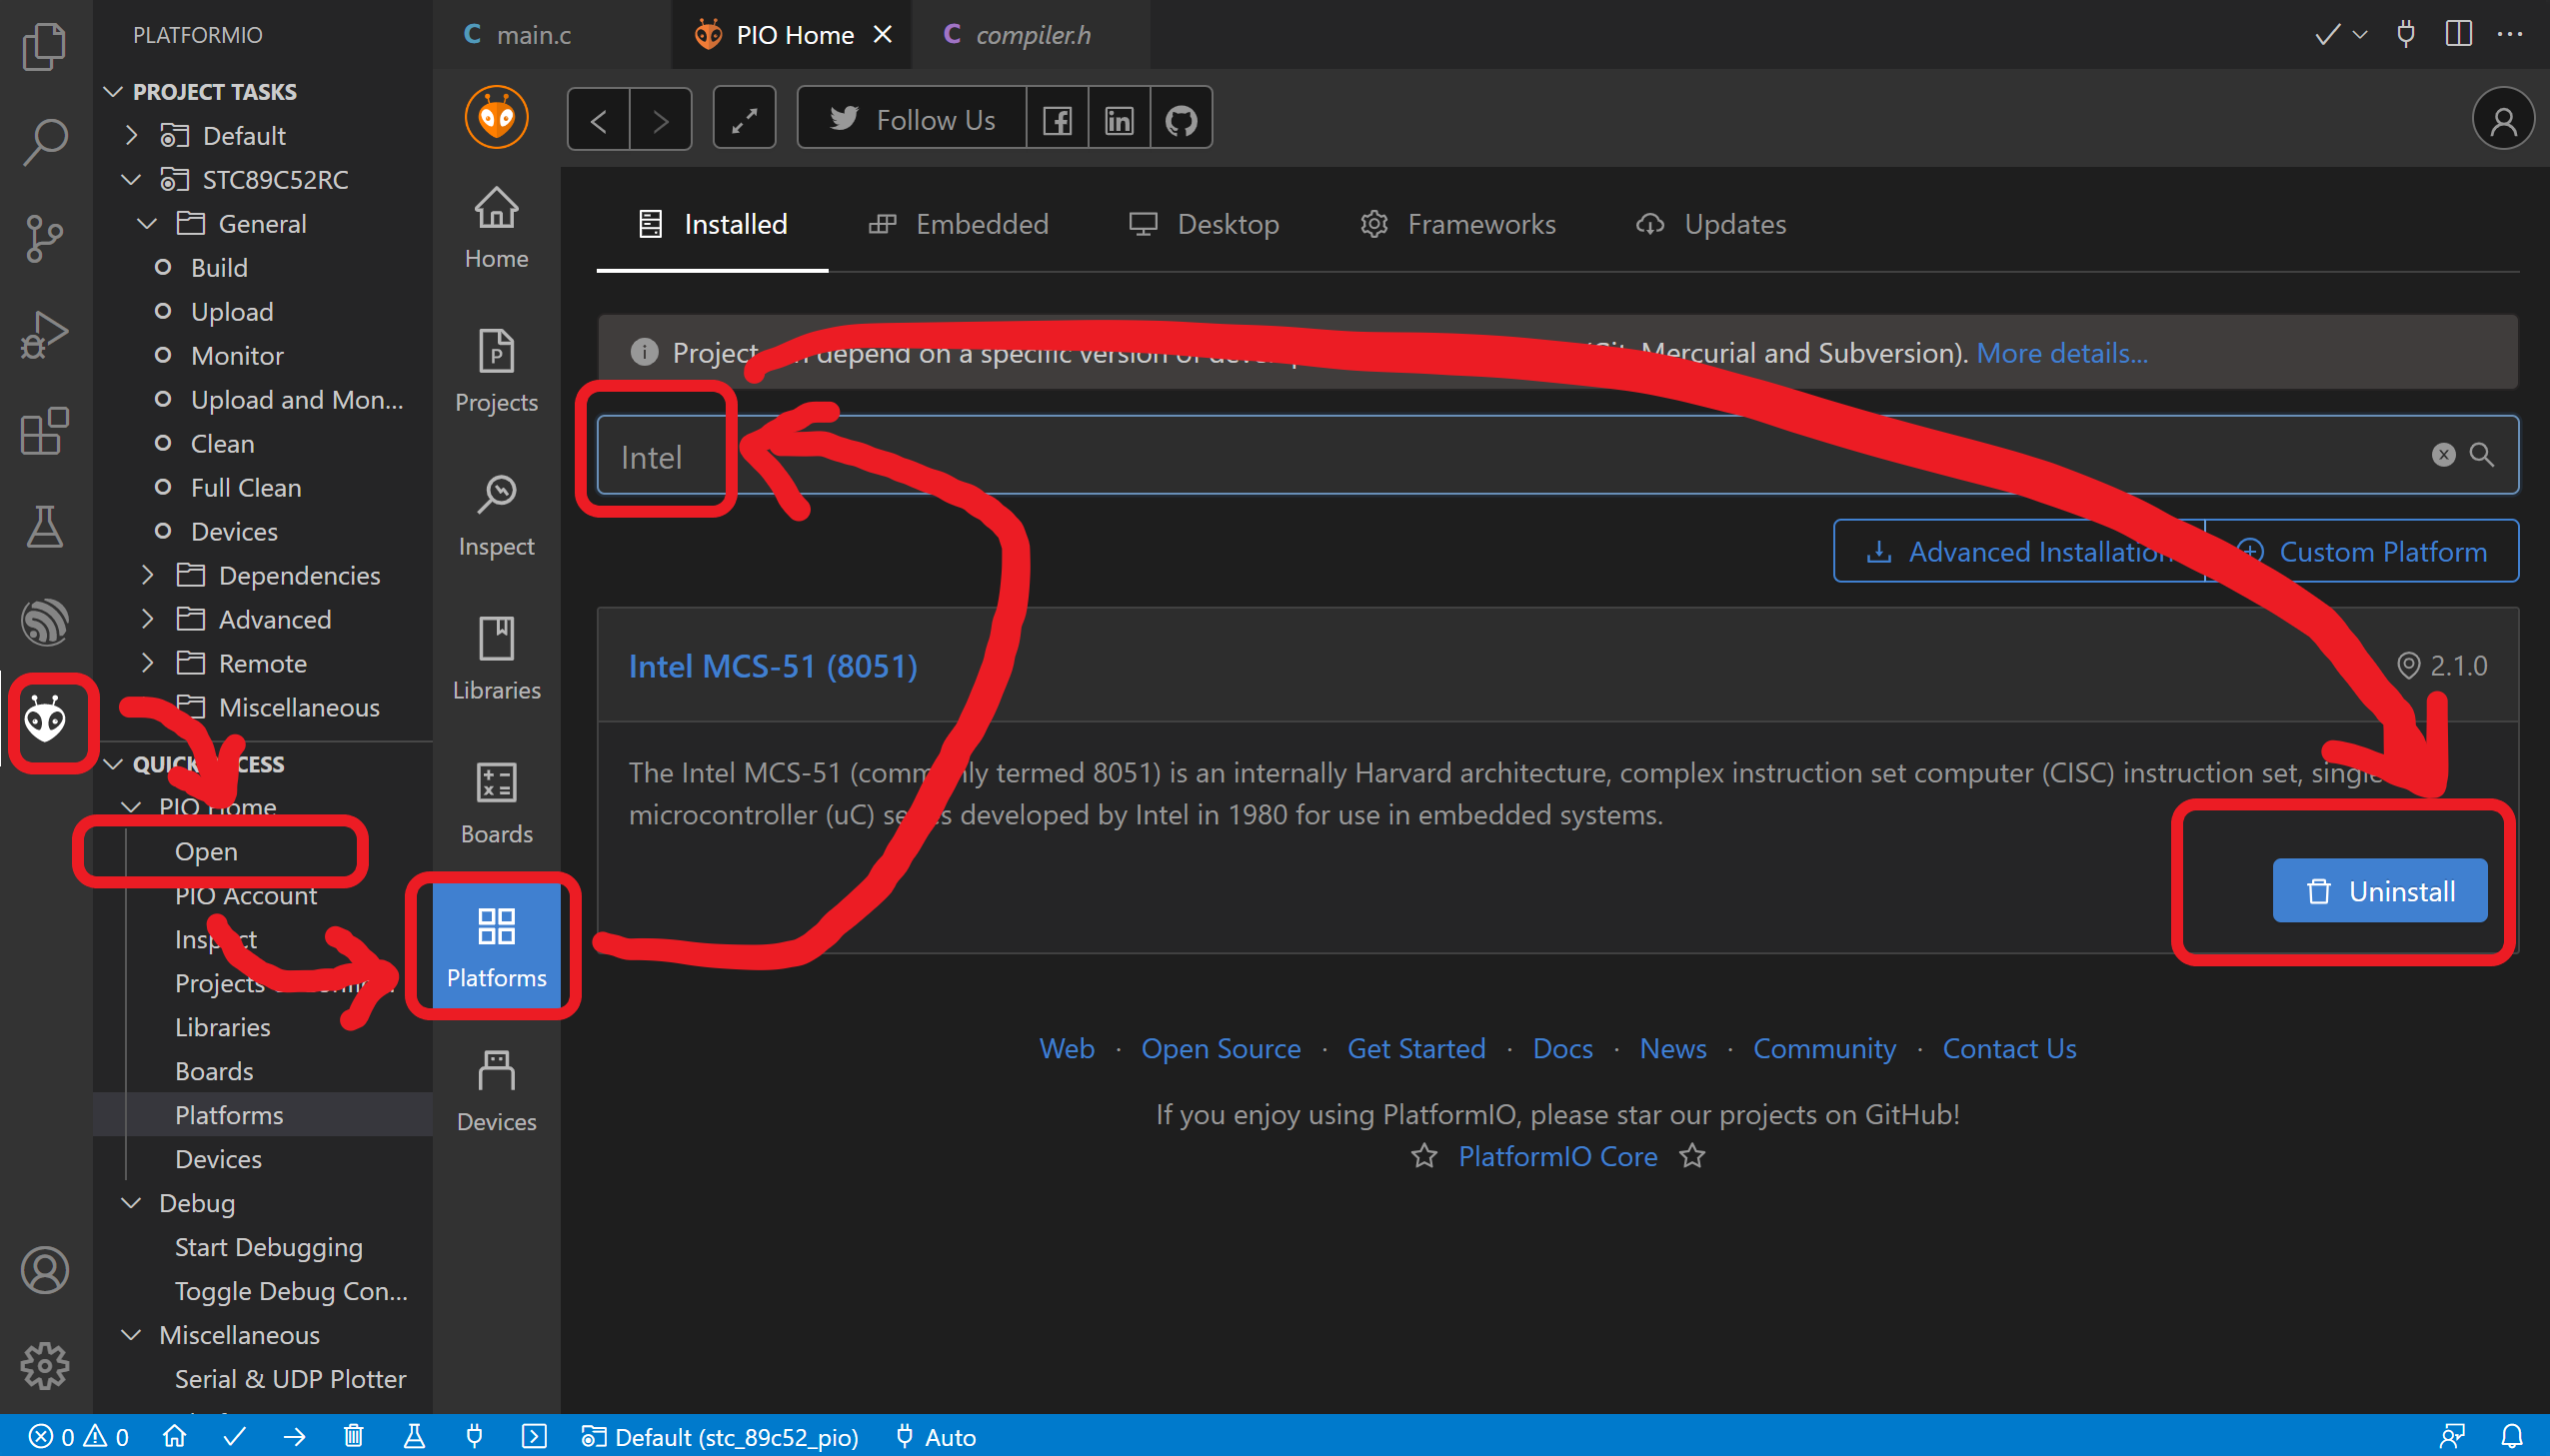This screenshot has height=1456, width=2550.
Task: Open PlatformIO Facebook page
Action: click(1057, 120)
